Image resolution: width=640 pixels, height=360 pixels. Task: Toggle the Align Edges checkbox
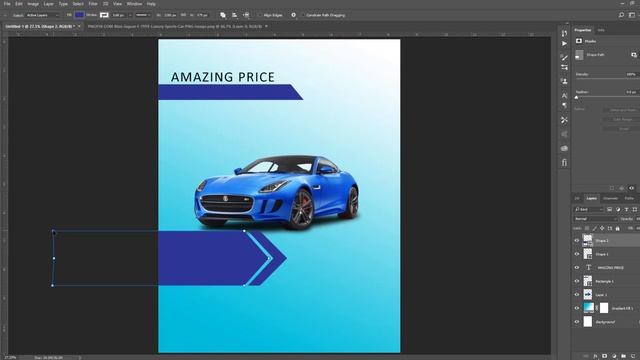(260, 15)
